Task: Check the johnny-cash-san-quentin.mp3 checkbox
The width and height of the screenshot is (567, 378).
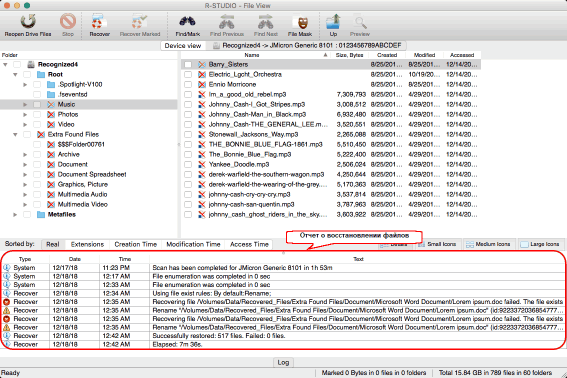Action: pos(188,204)
